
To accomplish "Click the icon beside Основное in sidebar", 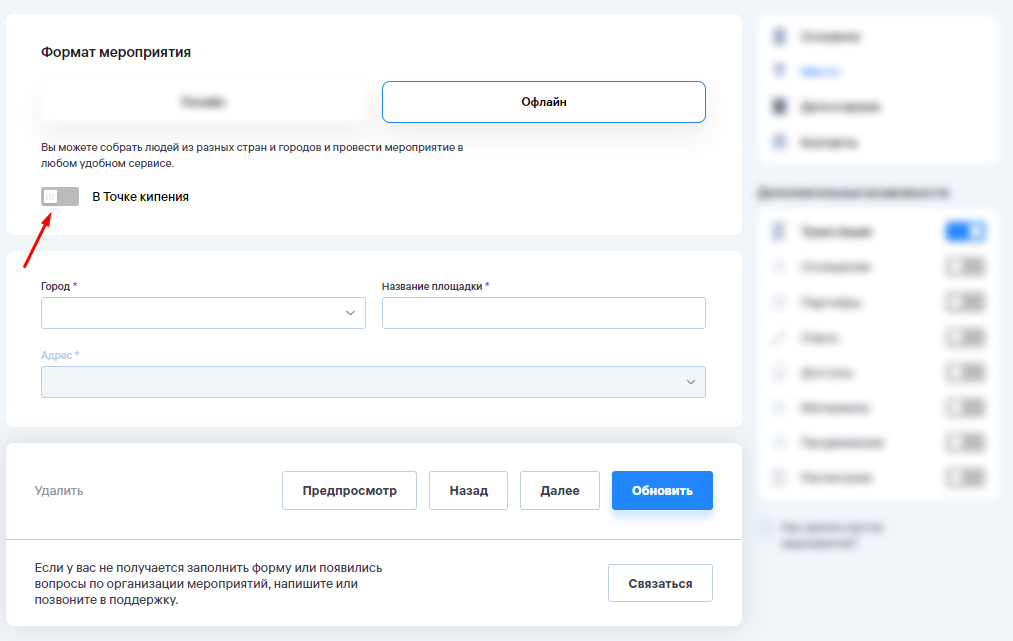I will point(779,37).
